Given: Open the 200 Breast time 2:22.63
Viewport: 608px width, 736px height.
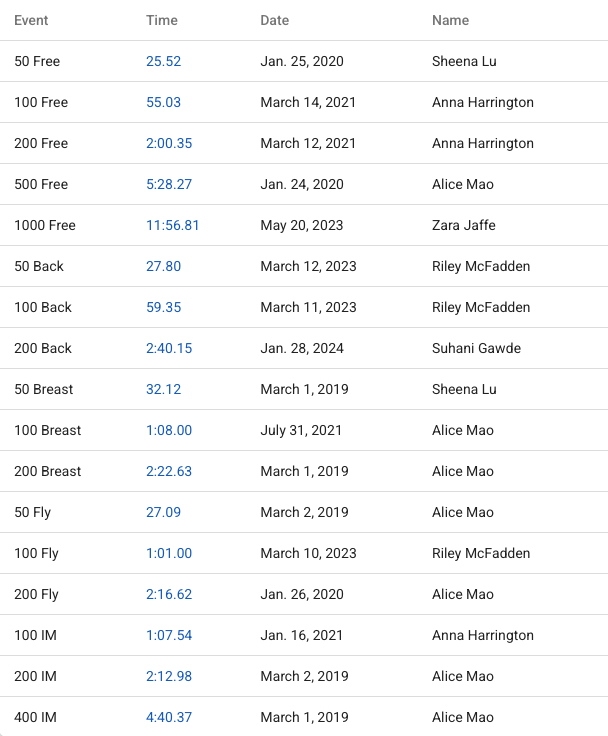Looking at the screenshot, I should [169, 471].
